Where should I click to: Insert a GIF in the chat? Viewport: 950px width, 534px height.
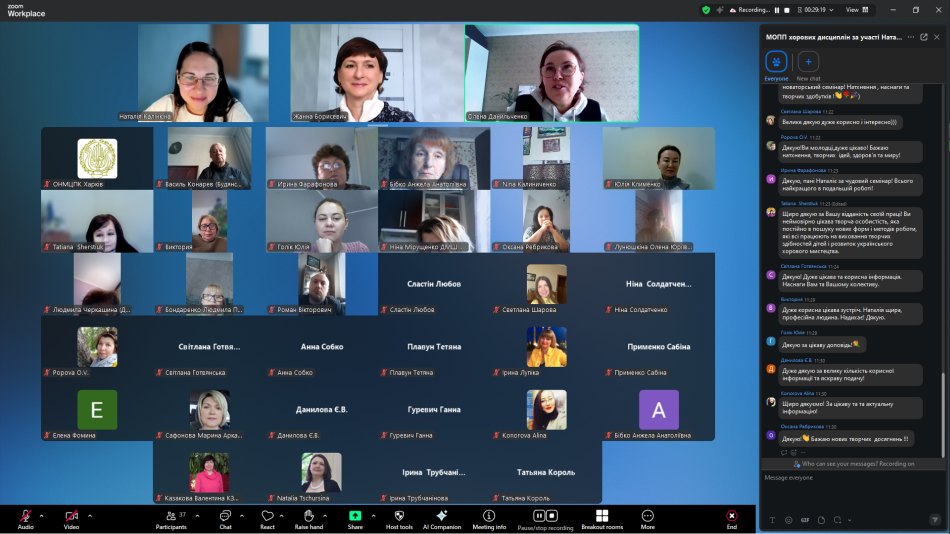coord(804,520)
